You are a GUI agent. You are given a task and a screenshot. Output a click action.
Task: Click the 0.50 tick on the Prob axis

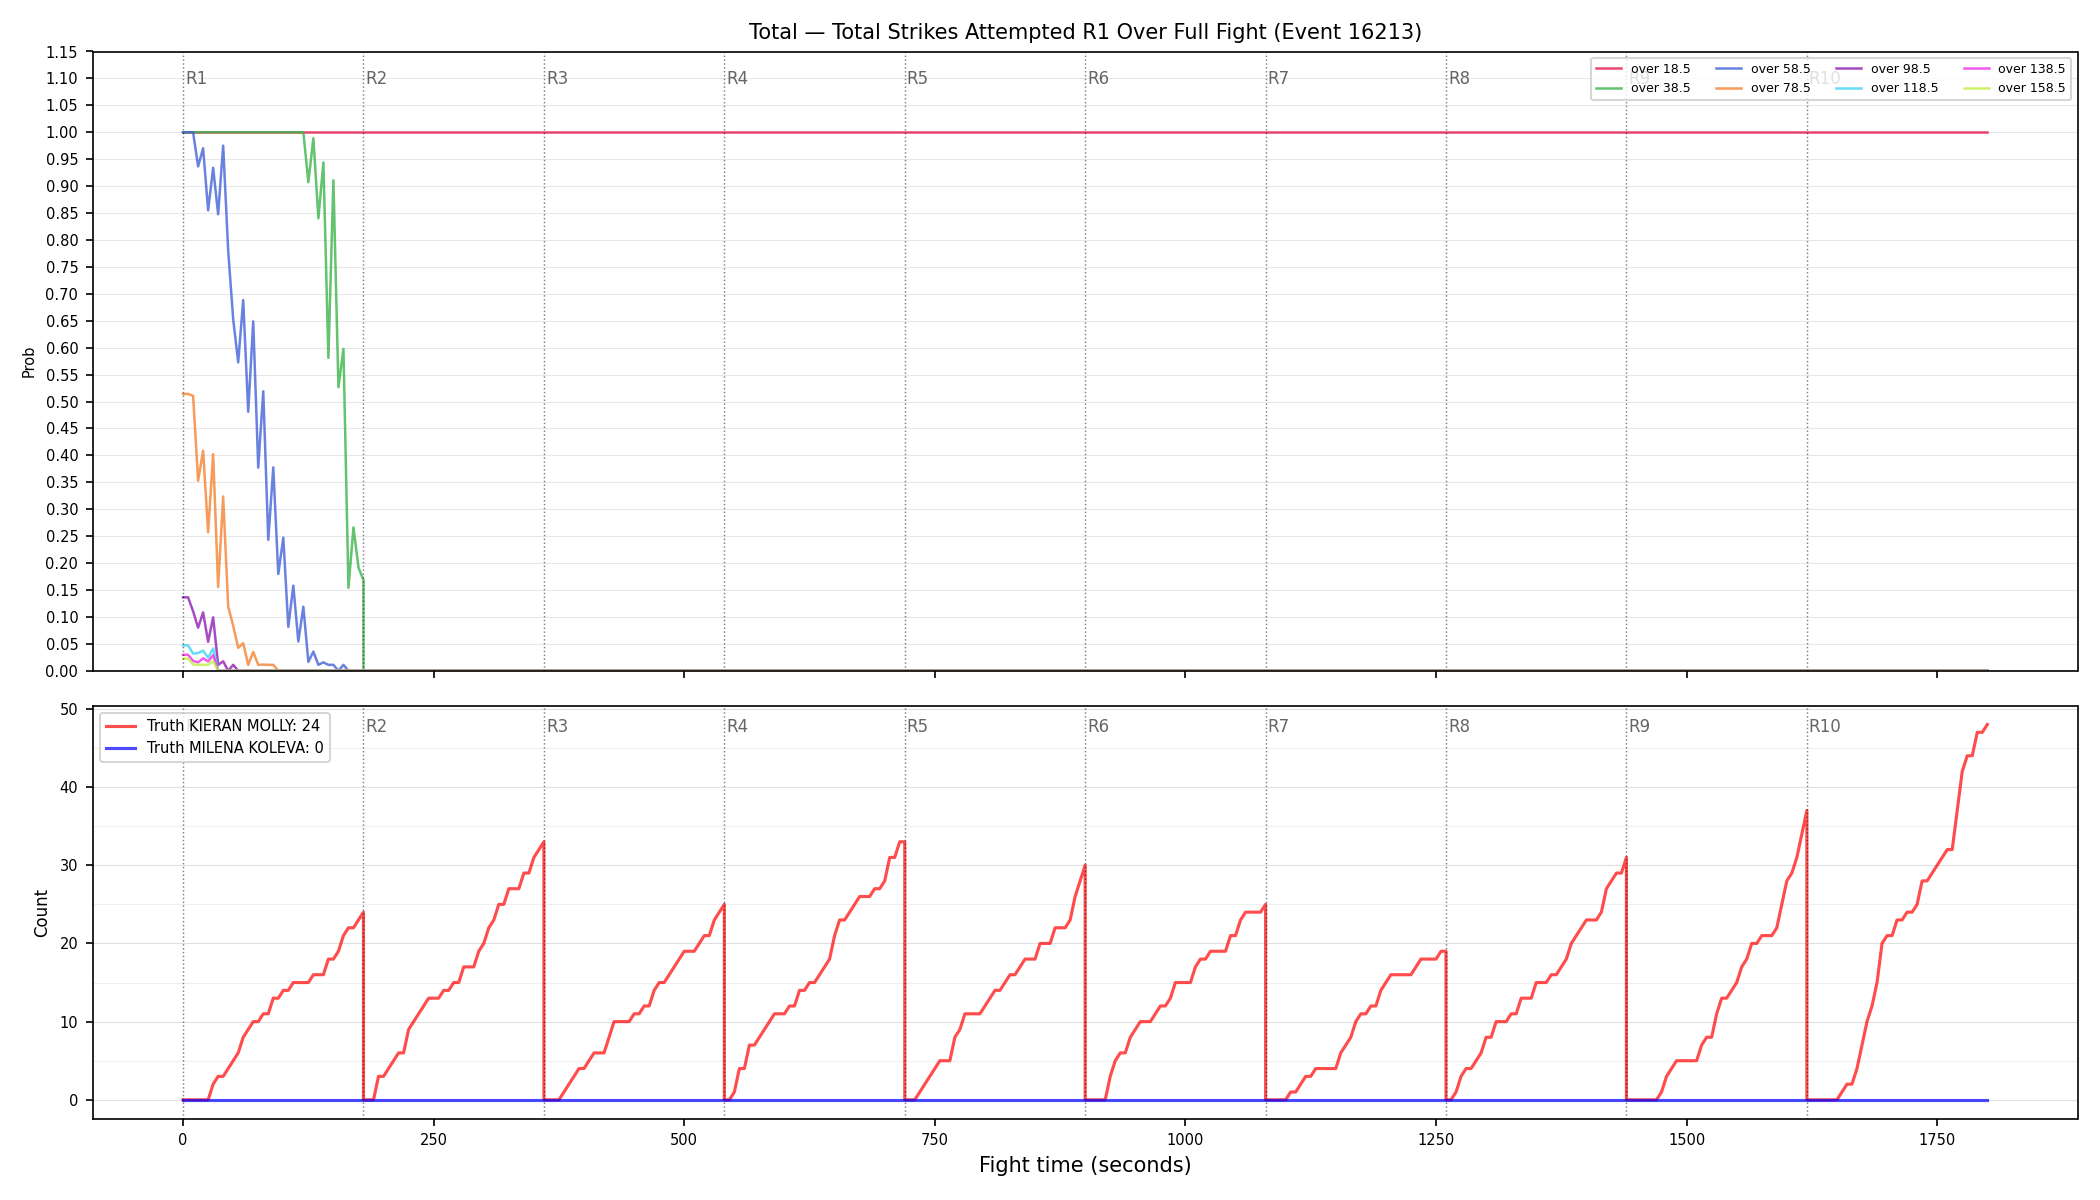[62, 402]
